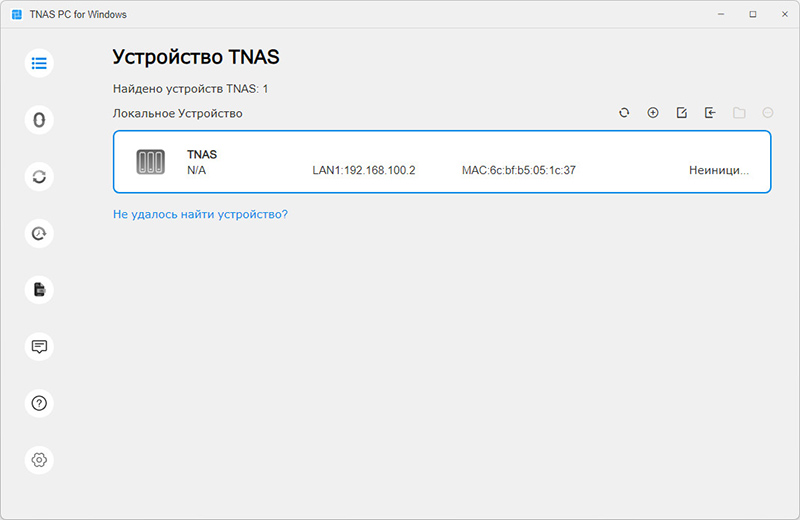Open the document file sidebar icon
This screenshot has height=520, width=800.
(39, 290)
